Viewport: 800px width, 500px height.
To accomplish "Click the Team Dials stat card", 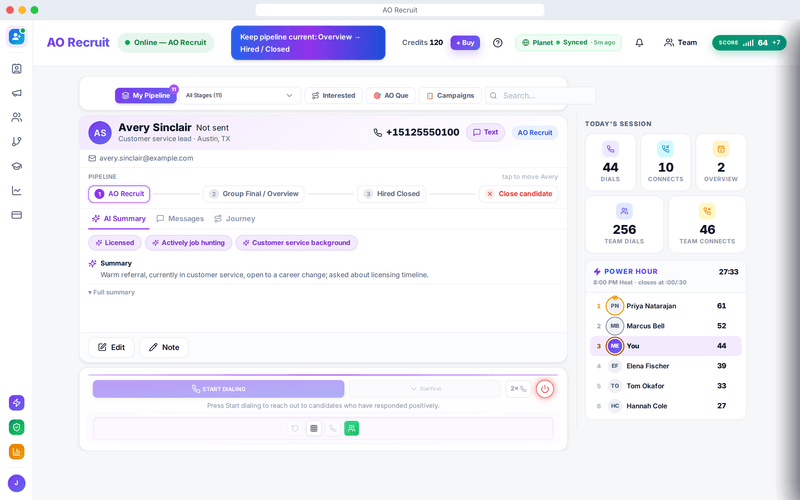I will (624, 224).
